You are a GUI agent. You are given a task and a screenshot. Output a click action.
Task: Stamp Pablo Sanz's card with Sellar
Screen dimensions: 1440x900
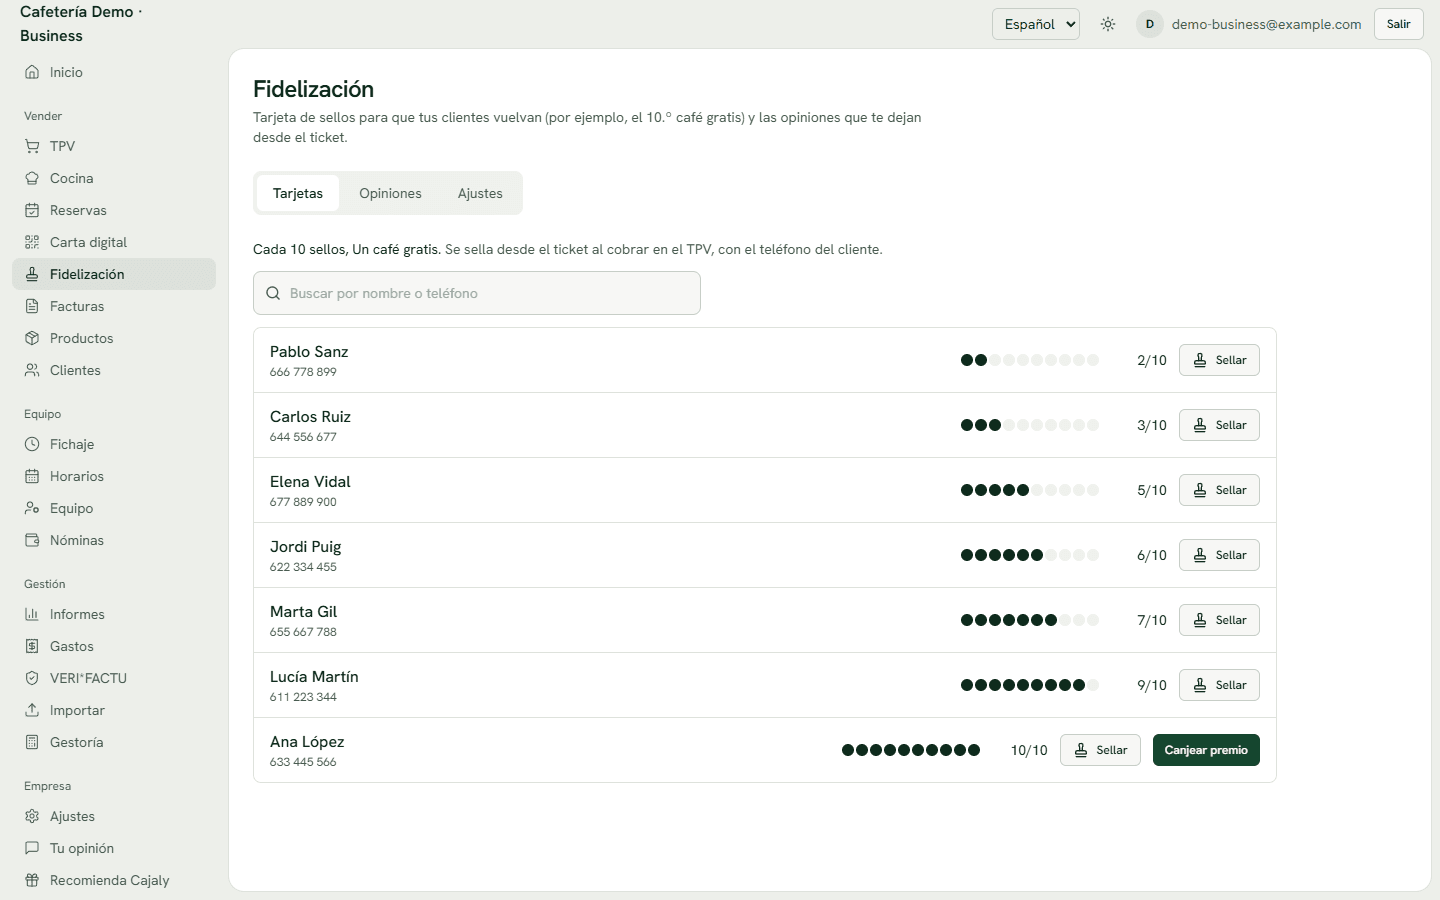point(1219,360)
